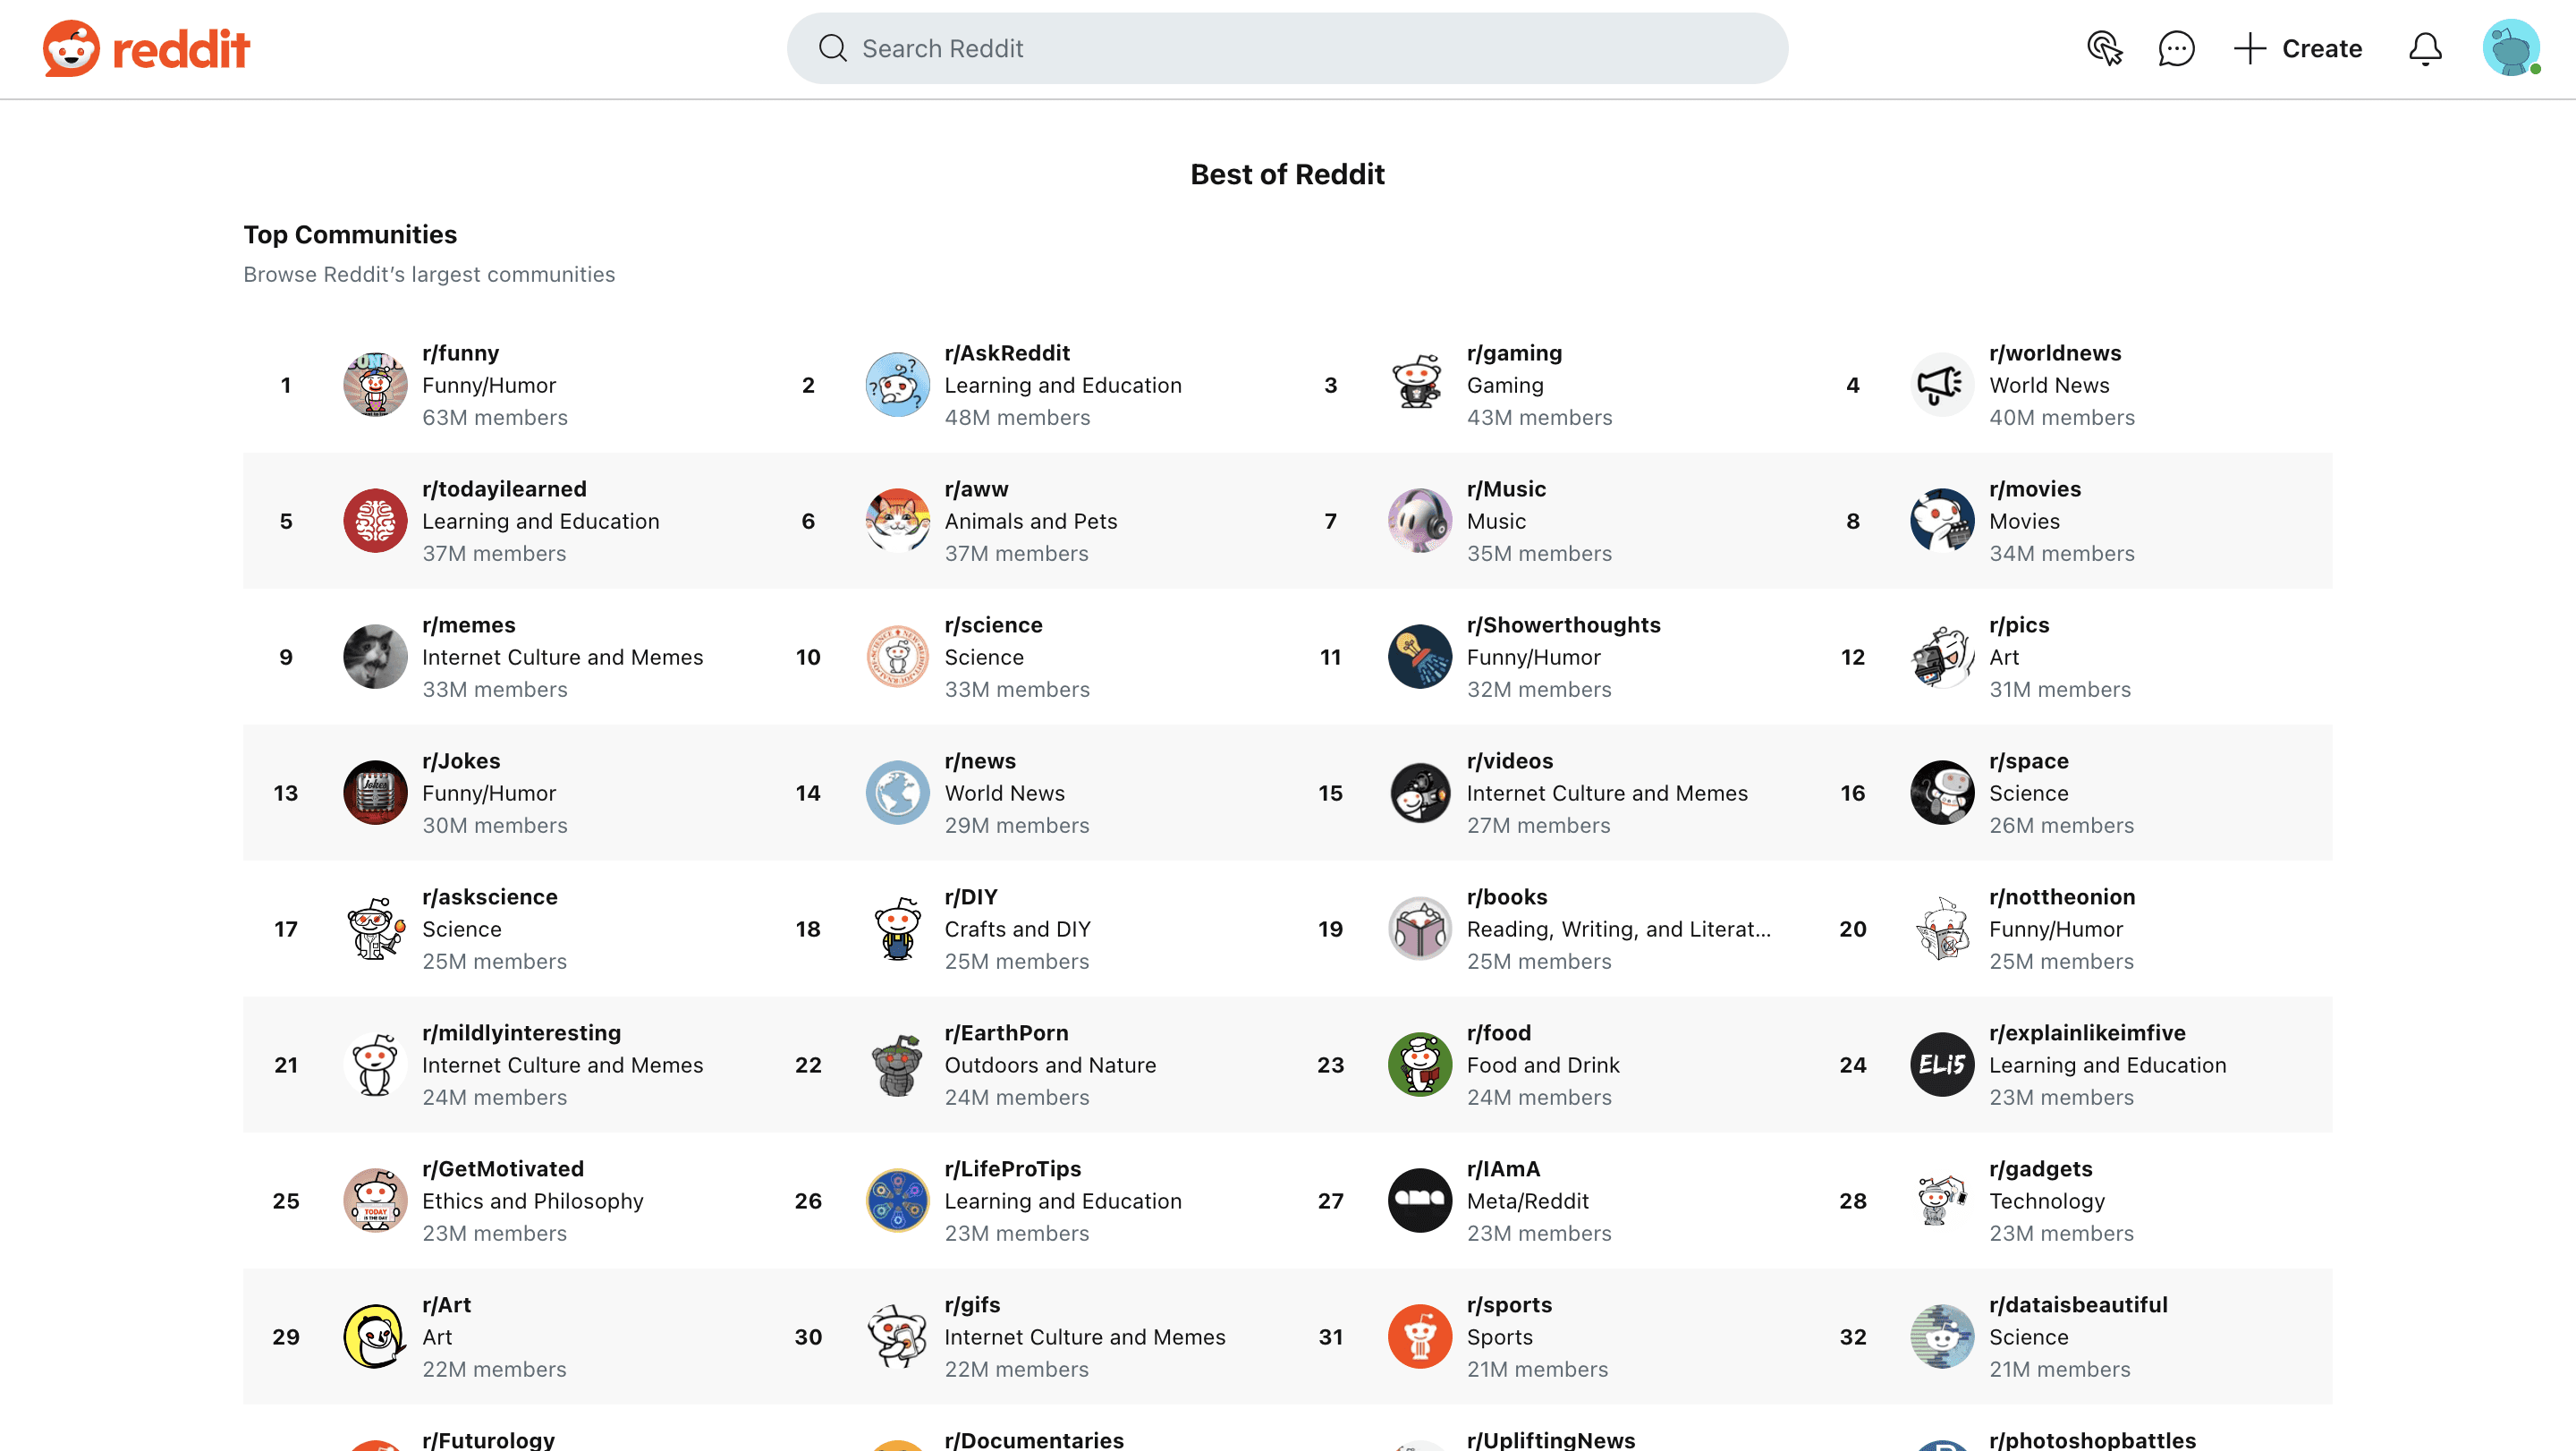Open the user avatar profile menu
This screenshot has height=1451, width=2576.
pyautogui.click(x=2510, y=48)
